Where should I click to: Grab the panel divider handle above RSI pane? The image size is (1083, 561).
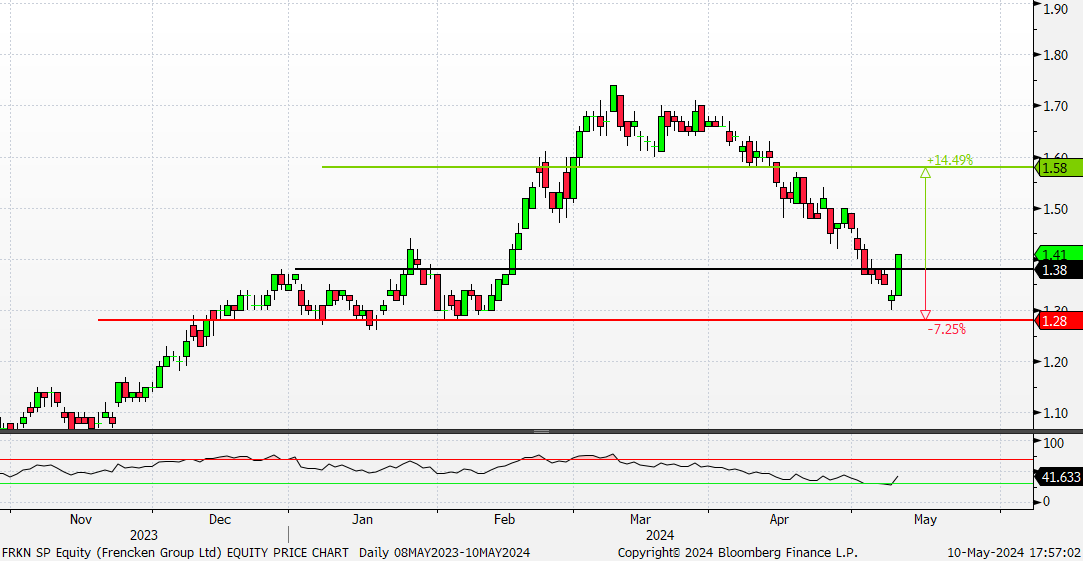[541, 431]
